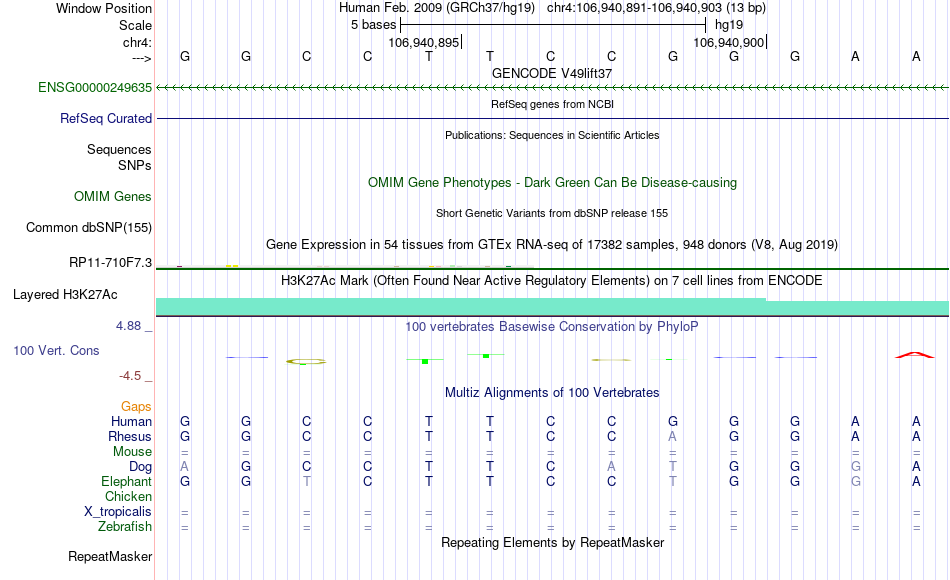
Task: Click the -4.5 PhyloP lower scale value
Action: (130, 376)
